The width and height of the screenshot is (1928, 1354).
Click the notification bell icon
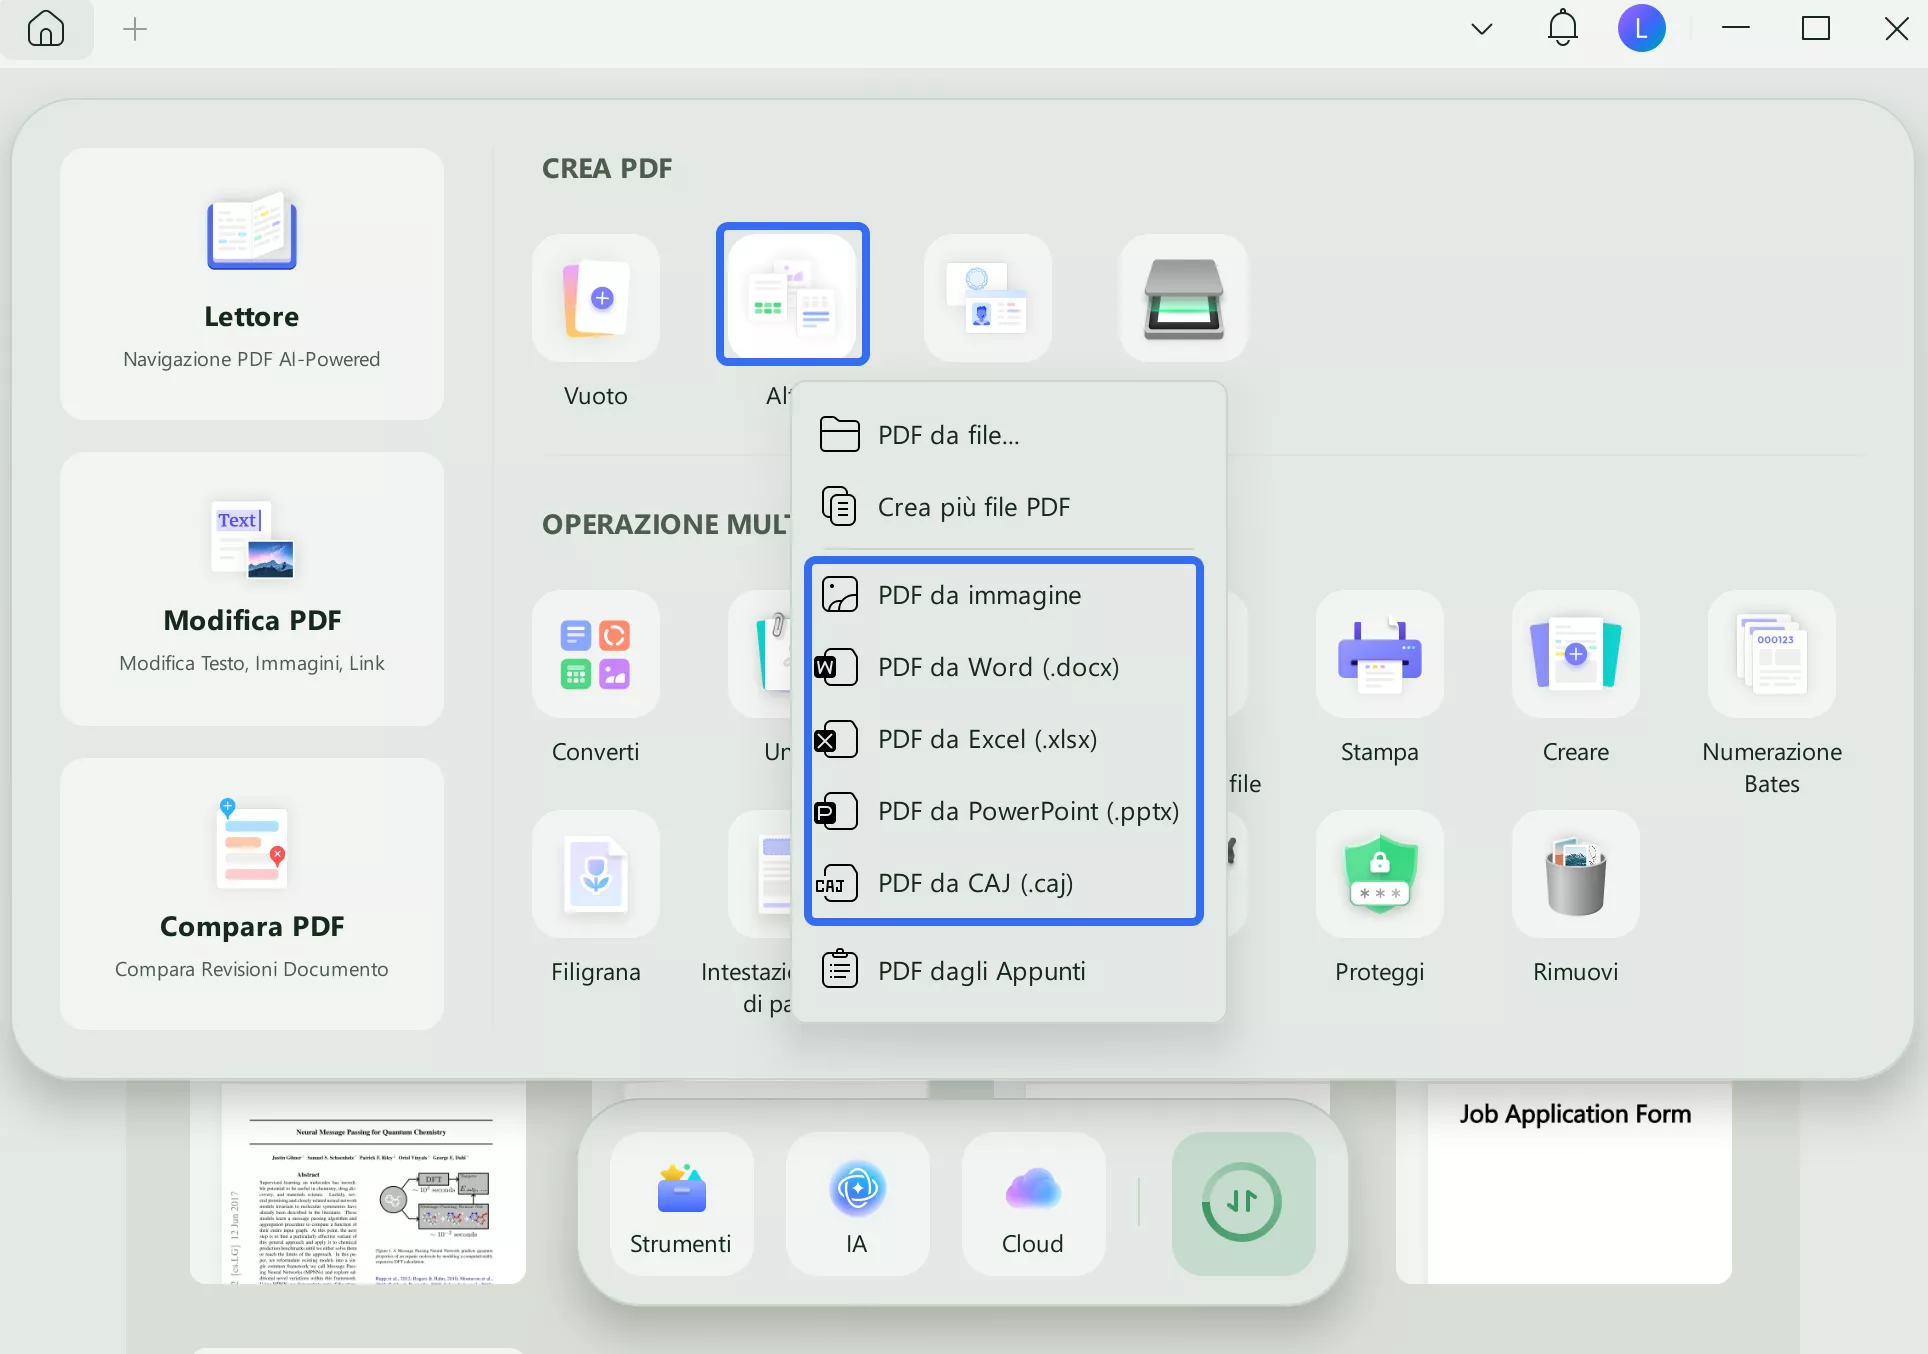tap(1562, 28)
